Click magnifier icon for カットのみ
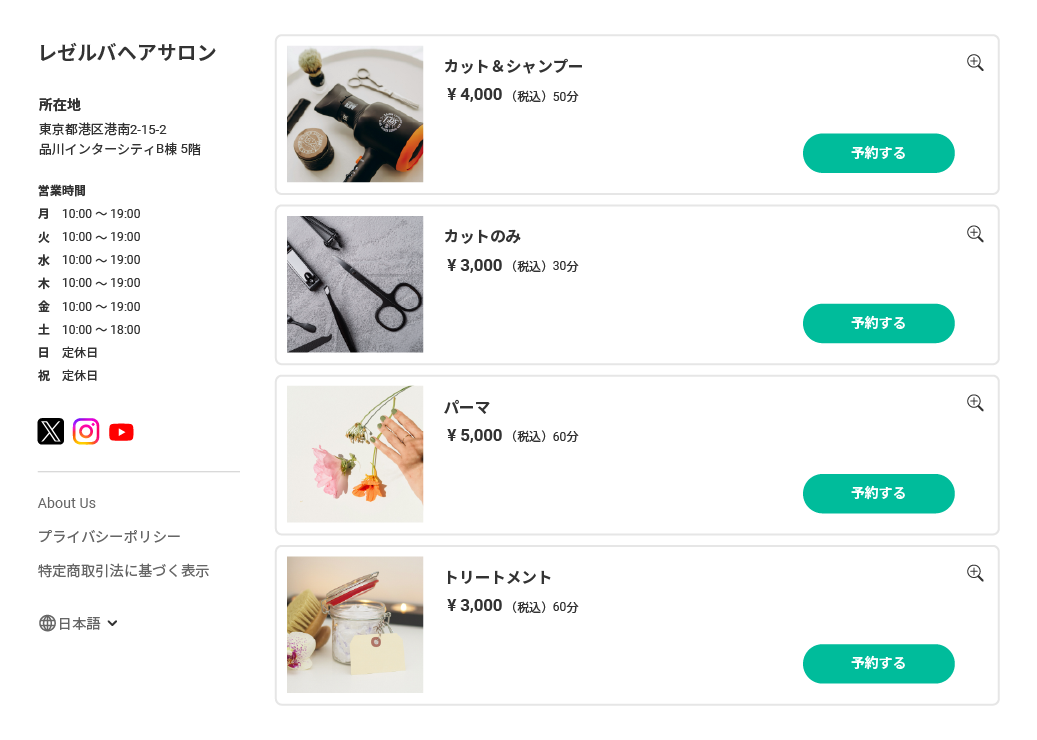Screen dimensions: 1037x740 pos(975,234)
